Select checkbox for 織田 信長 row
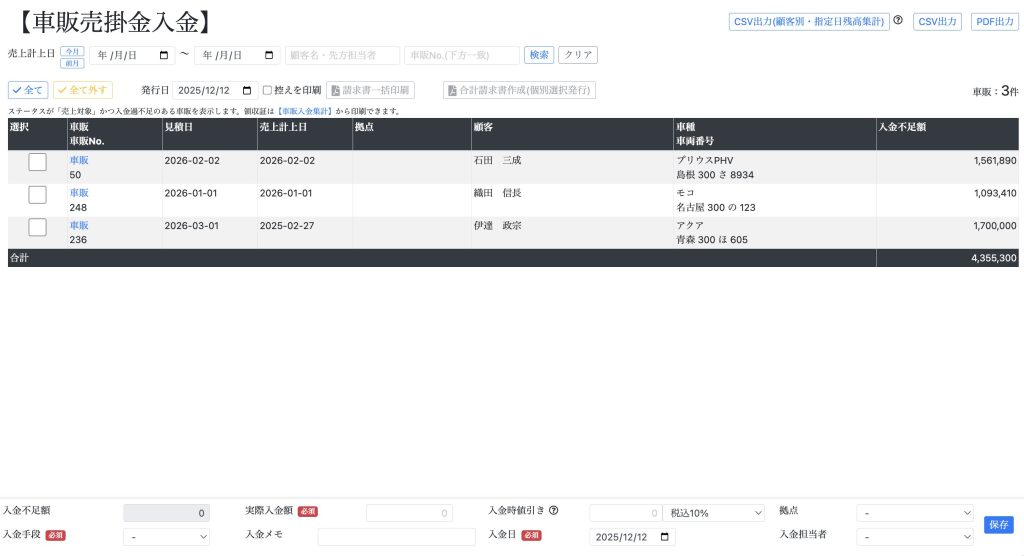Viewport: 1024px width, 556px height. (x=37, y=194)
